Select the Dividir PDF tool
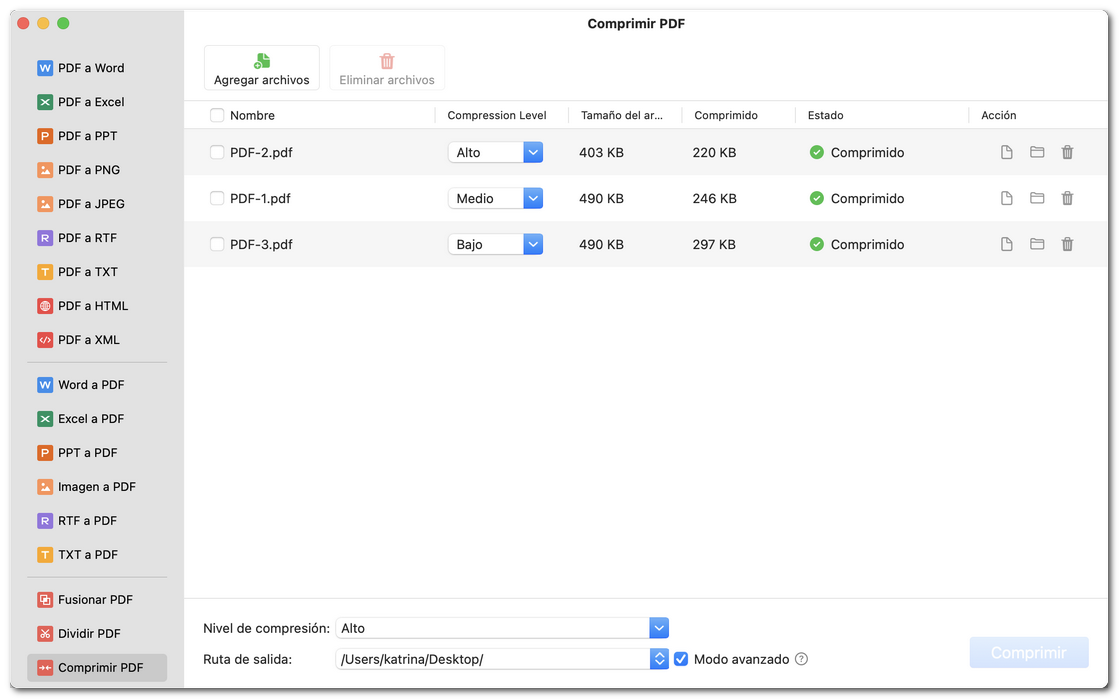 point(88,633)
